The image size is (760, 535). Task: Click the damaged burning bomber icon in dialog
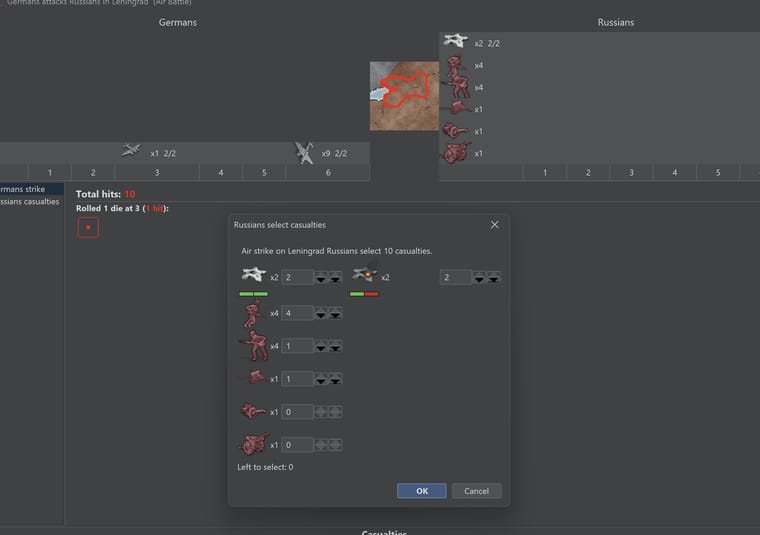[365, 274]
